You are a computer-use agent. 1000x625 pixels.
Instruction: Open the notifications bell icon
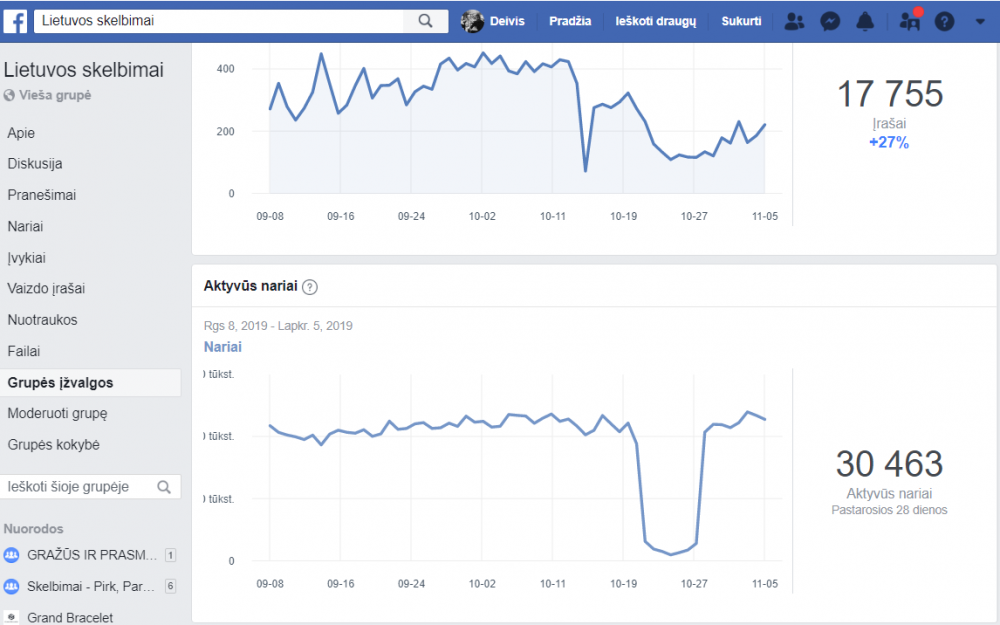click(865, 22)
